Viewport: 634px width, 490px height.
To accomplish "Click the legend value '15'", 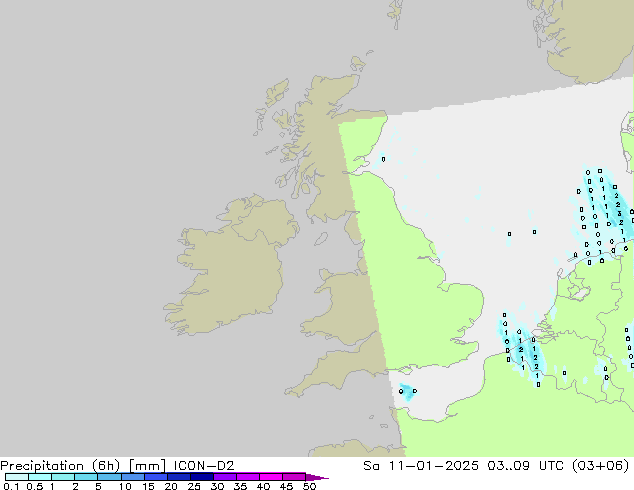I will coord(148,486).
